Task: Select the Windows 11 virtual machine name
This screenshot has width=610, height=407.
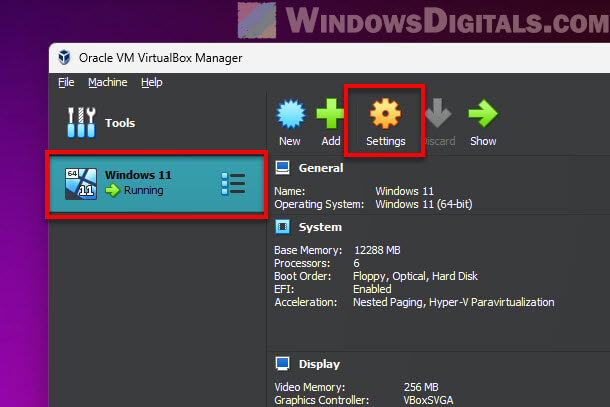Action: point(138,175)
